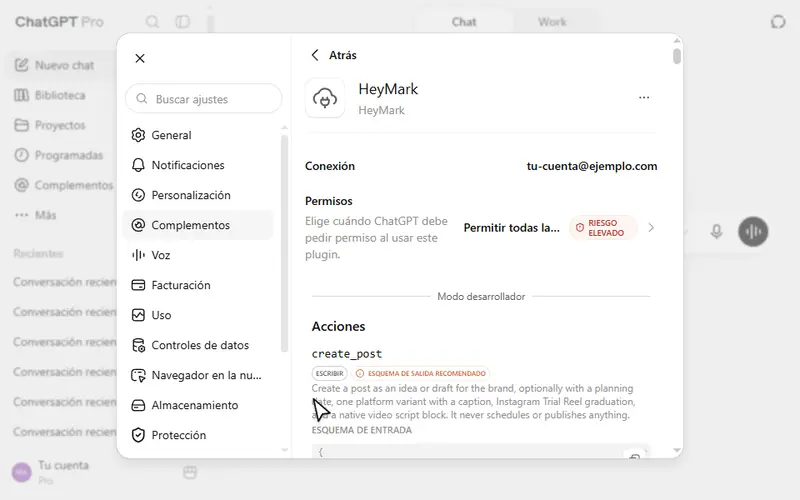Click the vertical scrollbar thumb of the plugin details
The image size is (800, 500).
[x=677, y=56]
